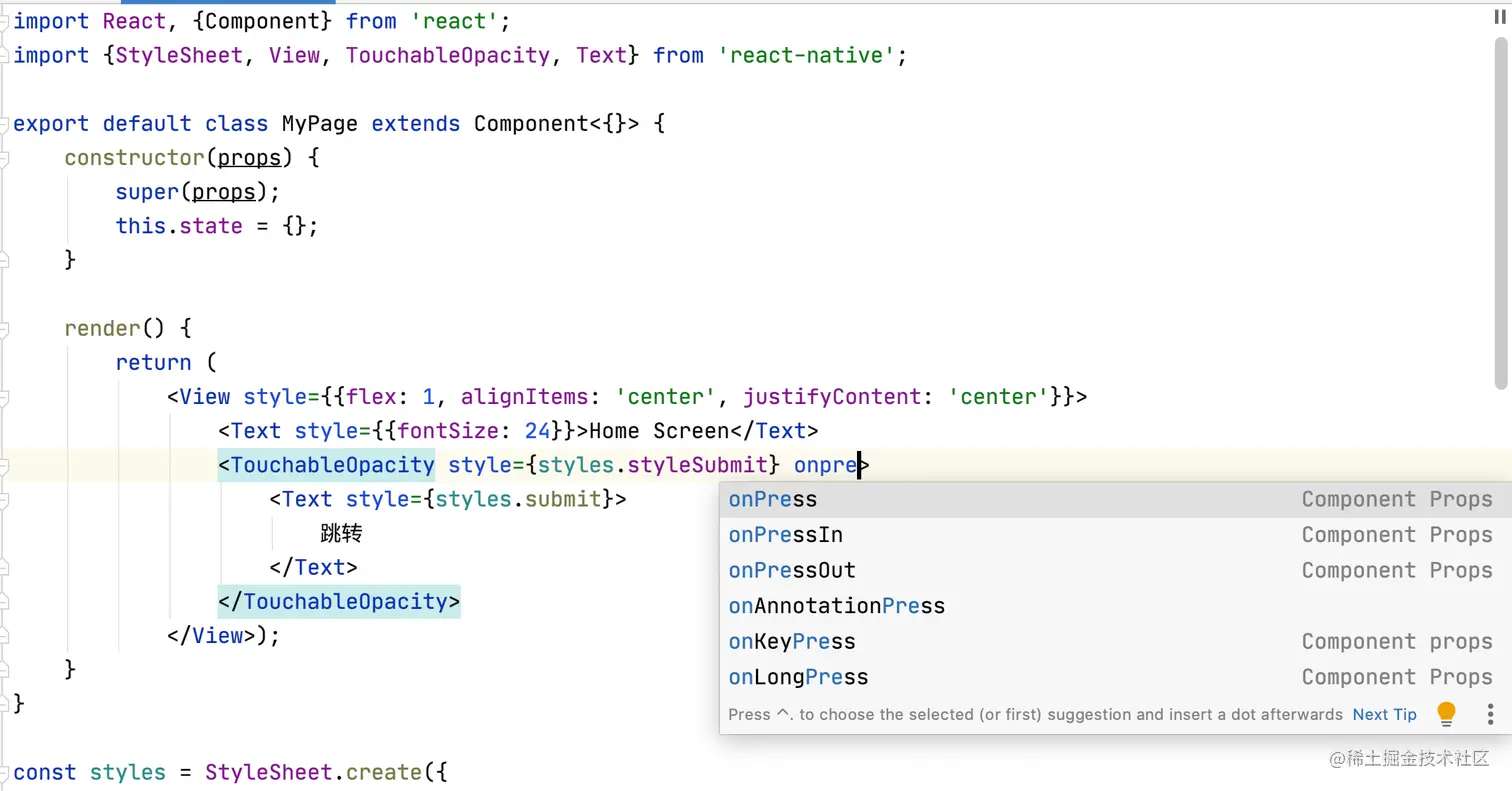Click the 'justifyContent' property

(832, 397)
